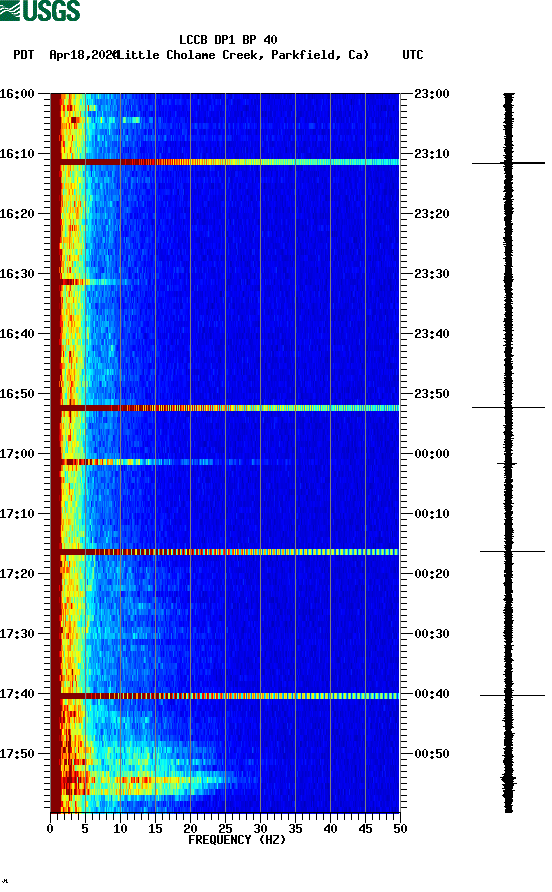The width and height of the screenshot is (552, 892).
Task: Click the 'UTC' timezone label
Action: point(413,55)
